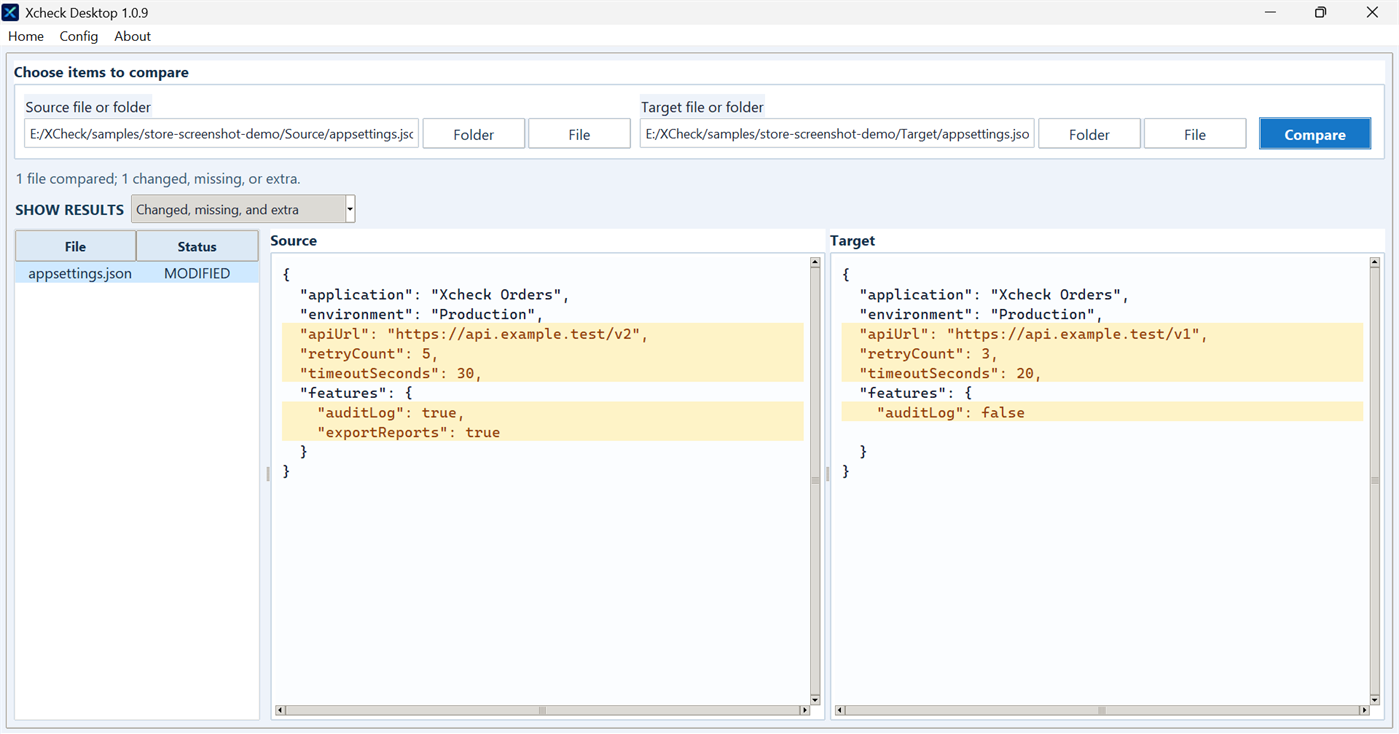Click the Target file or folder path field
The height and width of the screenshot is (734, 1399).
(x=837, y=134)
